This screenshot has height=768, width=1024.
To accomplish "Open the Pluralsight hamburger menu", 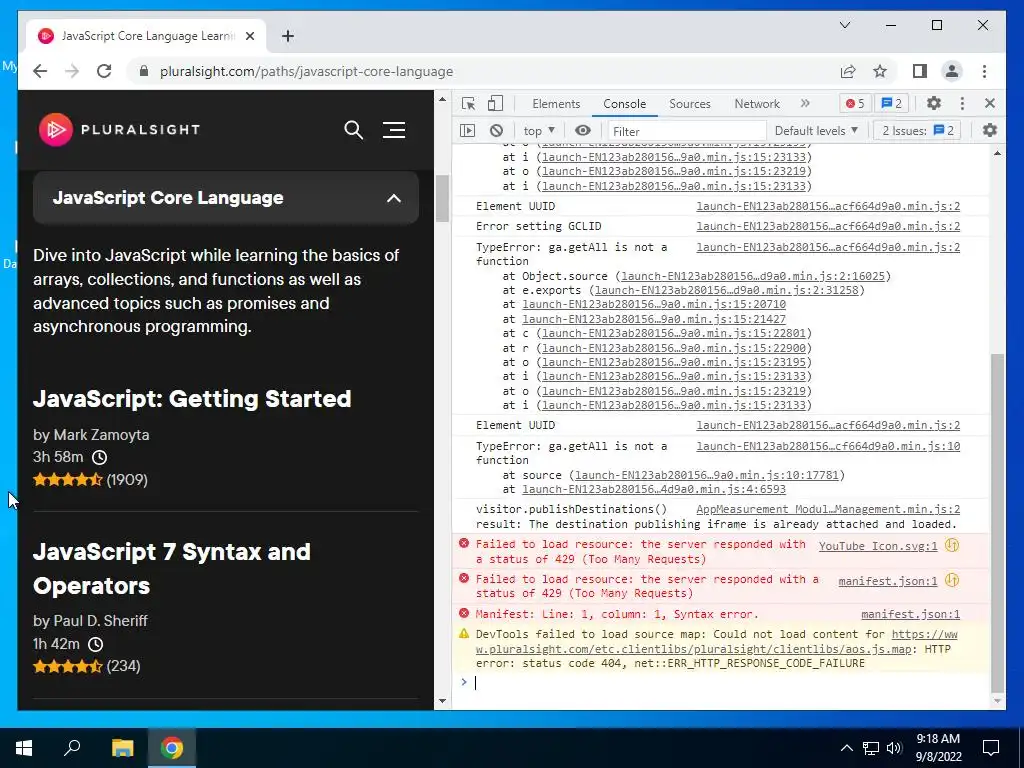I will click(x=394, y=130).
